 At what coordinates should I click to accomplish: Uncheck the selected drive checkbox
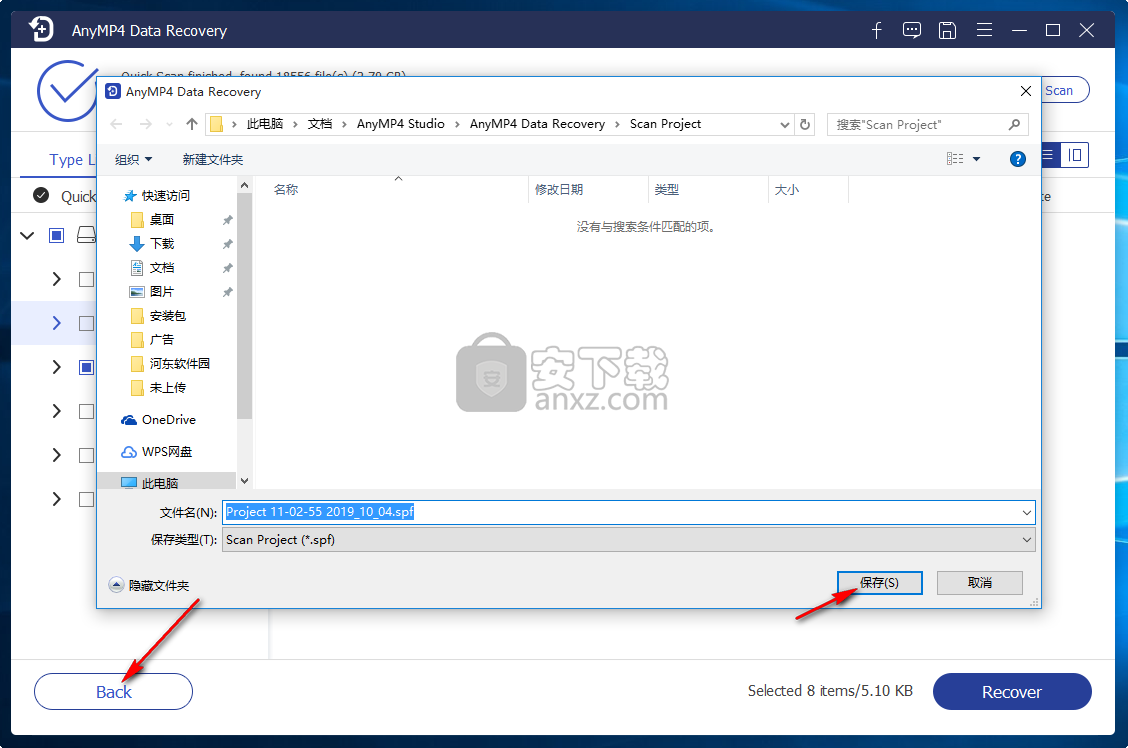[57, 235]
